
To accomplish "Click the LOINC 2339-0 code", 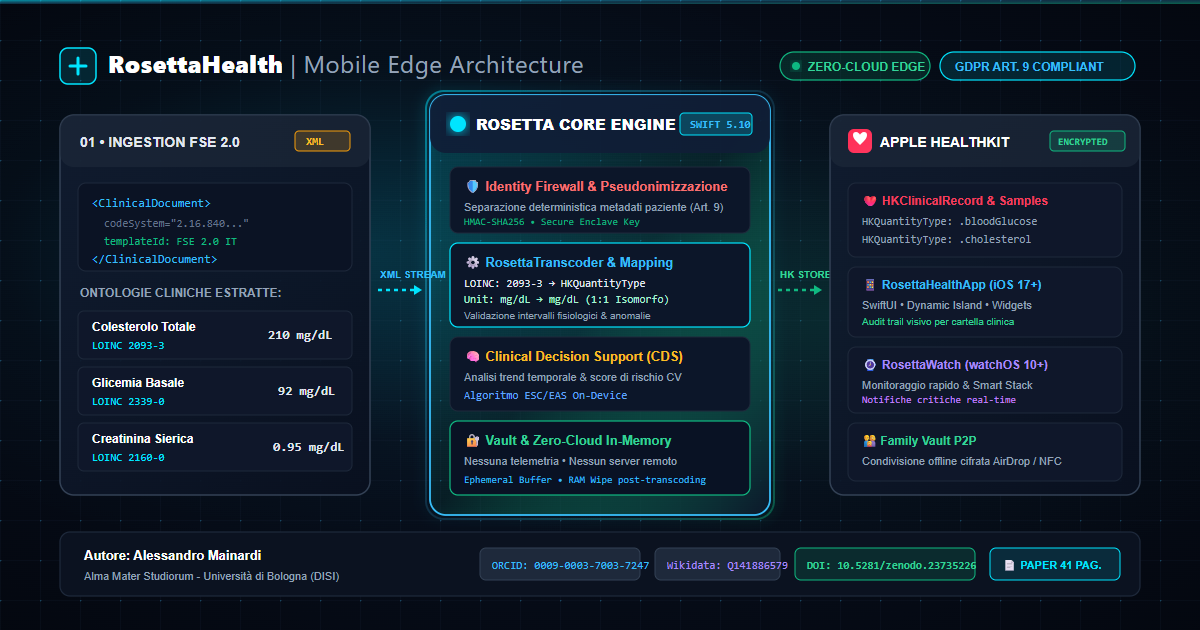I will (128, 402).
